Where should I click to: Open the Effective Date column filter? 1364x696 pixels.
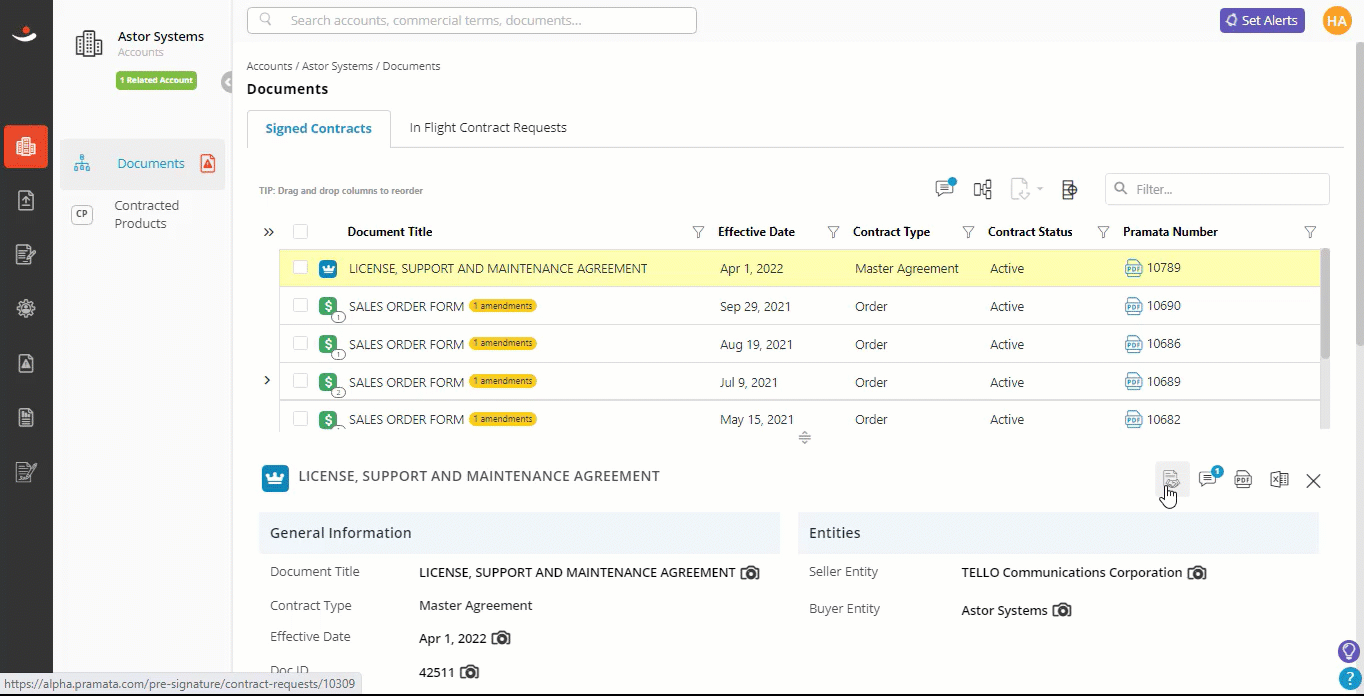click(833, 232)
